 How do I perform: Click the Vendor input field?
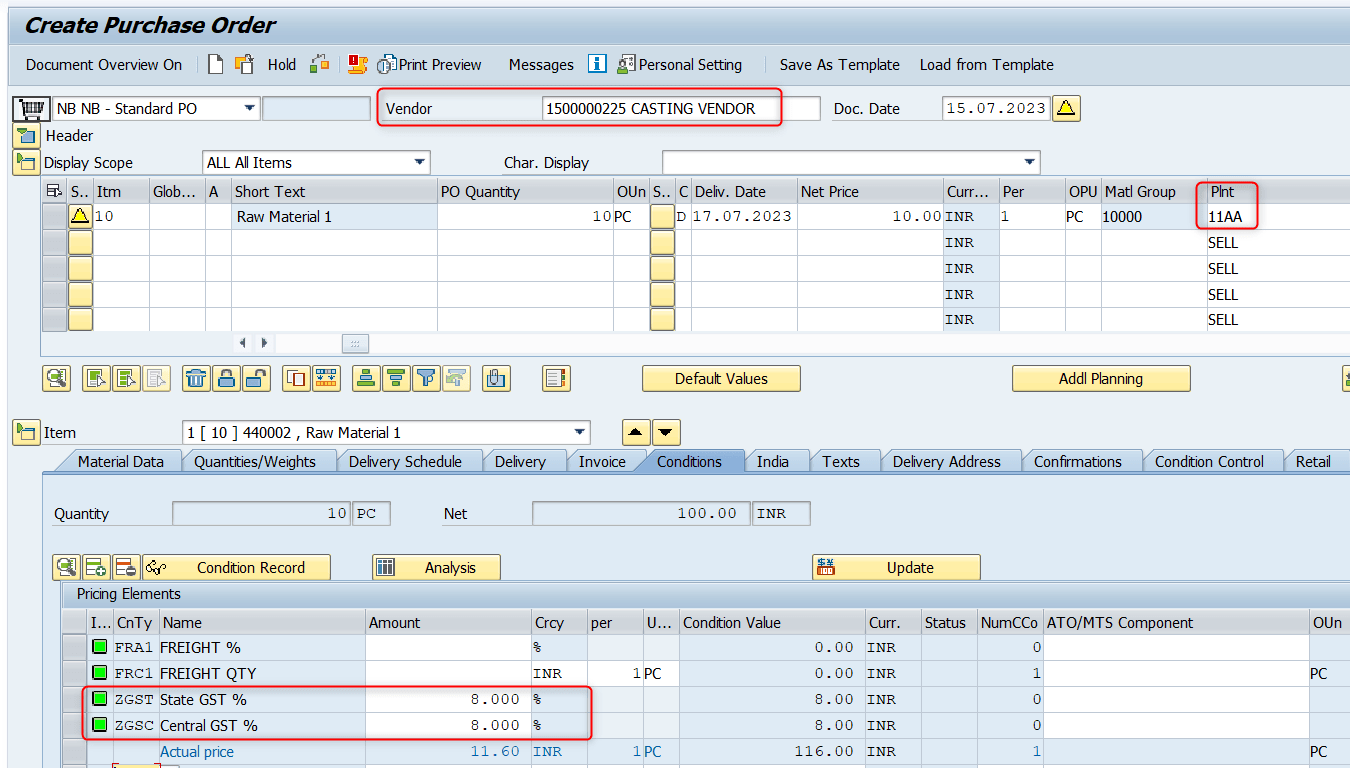[x=681, y=108]
